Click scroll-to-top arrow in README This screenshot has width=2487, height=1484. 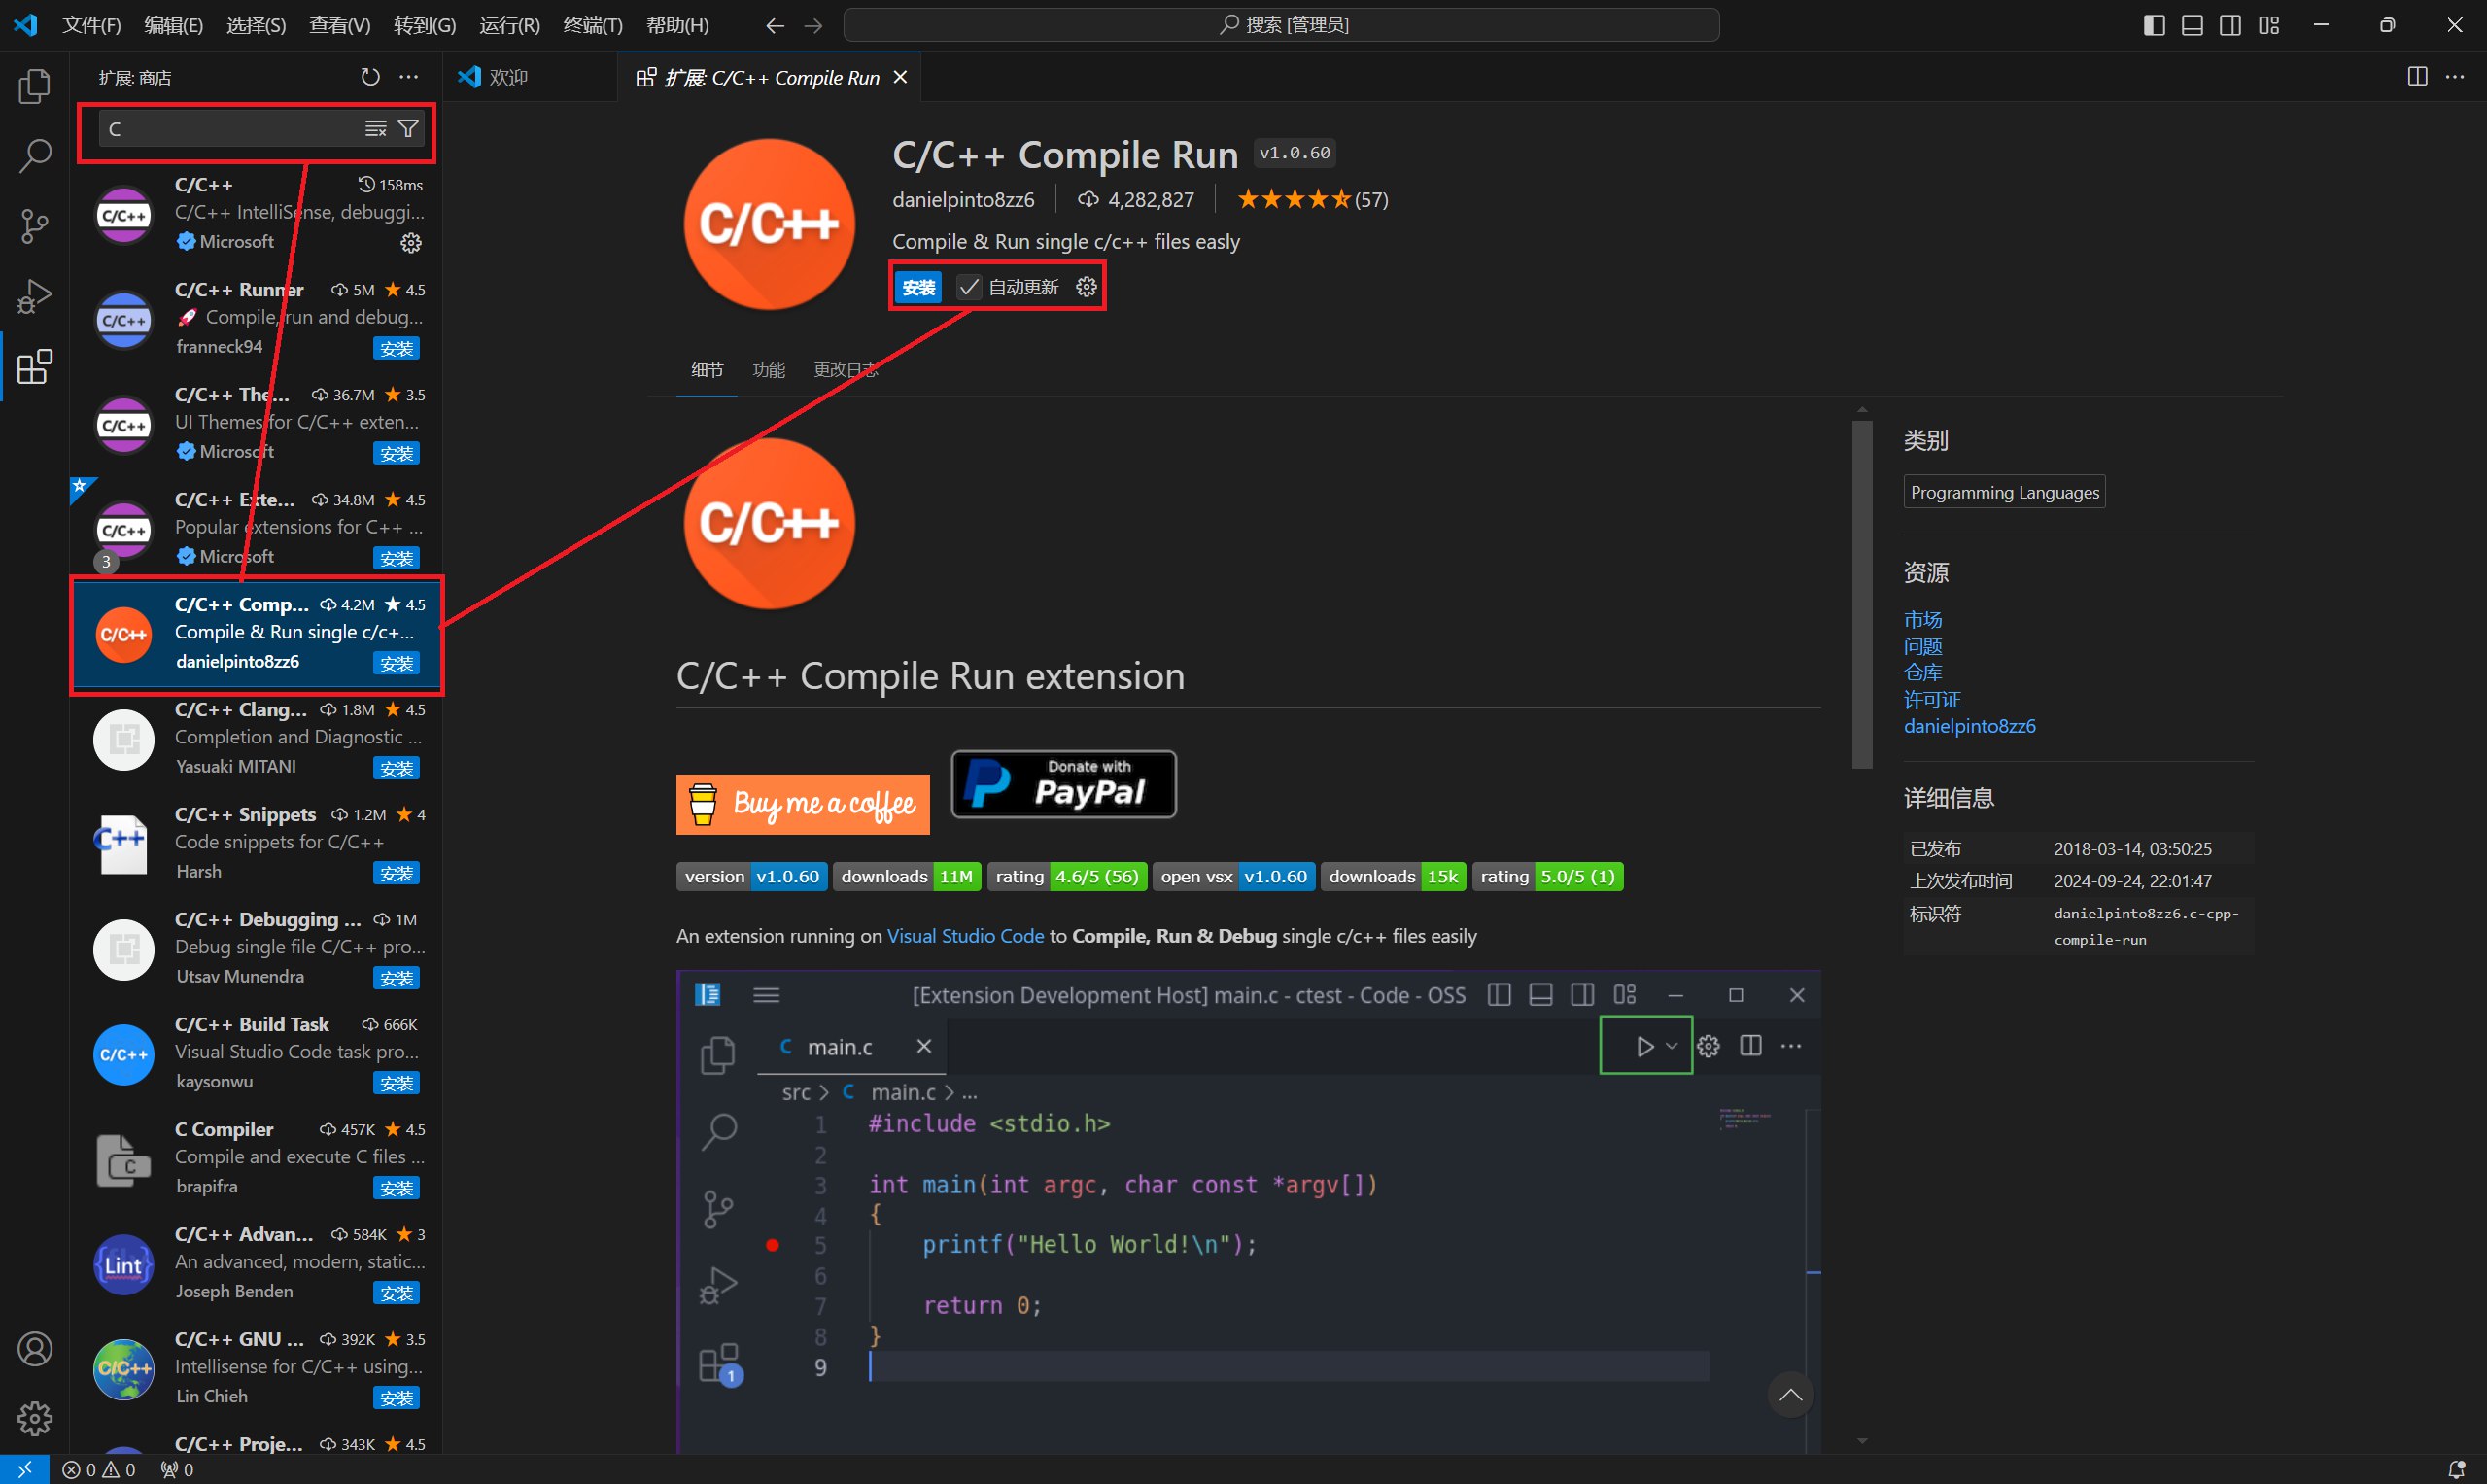click(1791, 1394)
